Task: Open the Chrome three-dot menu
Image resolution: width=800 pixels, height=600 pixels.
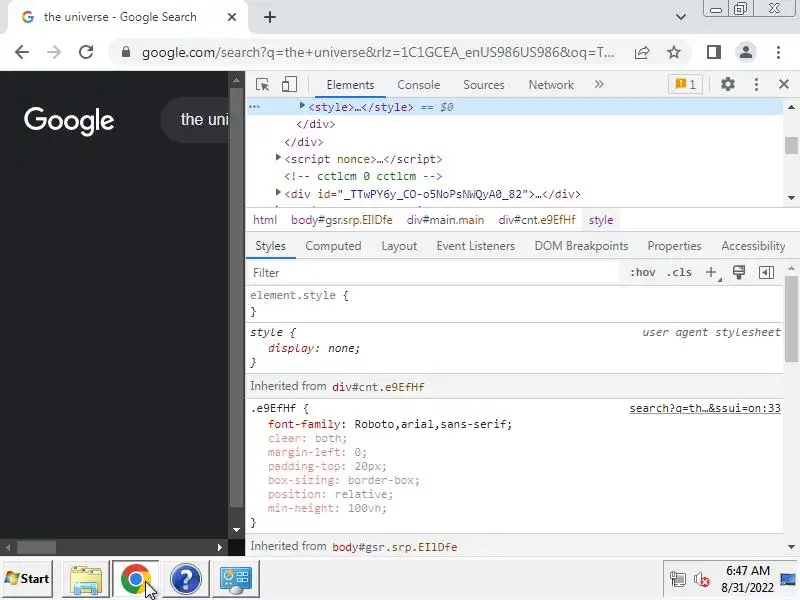Action: [x=778, y=52]
